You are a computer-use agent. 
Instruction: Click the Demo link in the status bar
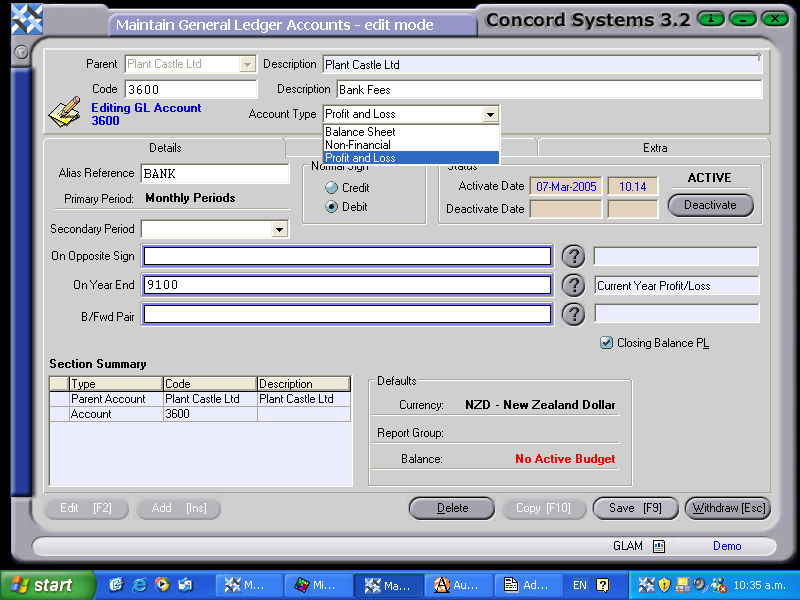click(727, 546)
